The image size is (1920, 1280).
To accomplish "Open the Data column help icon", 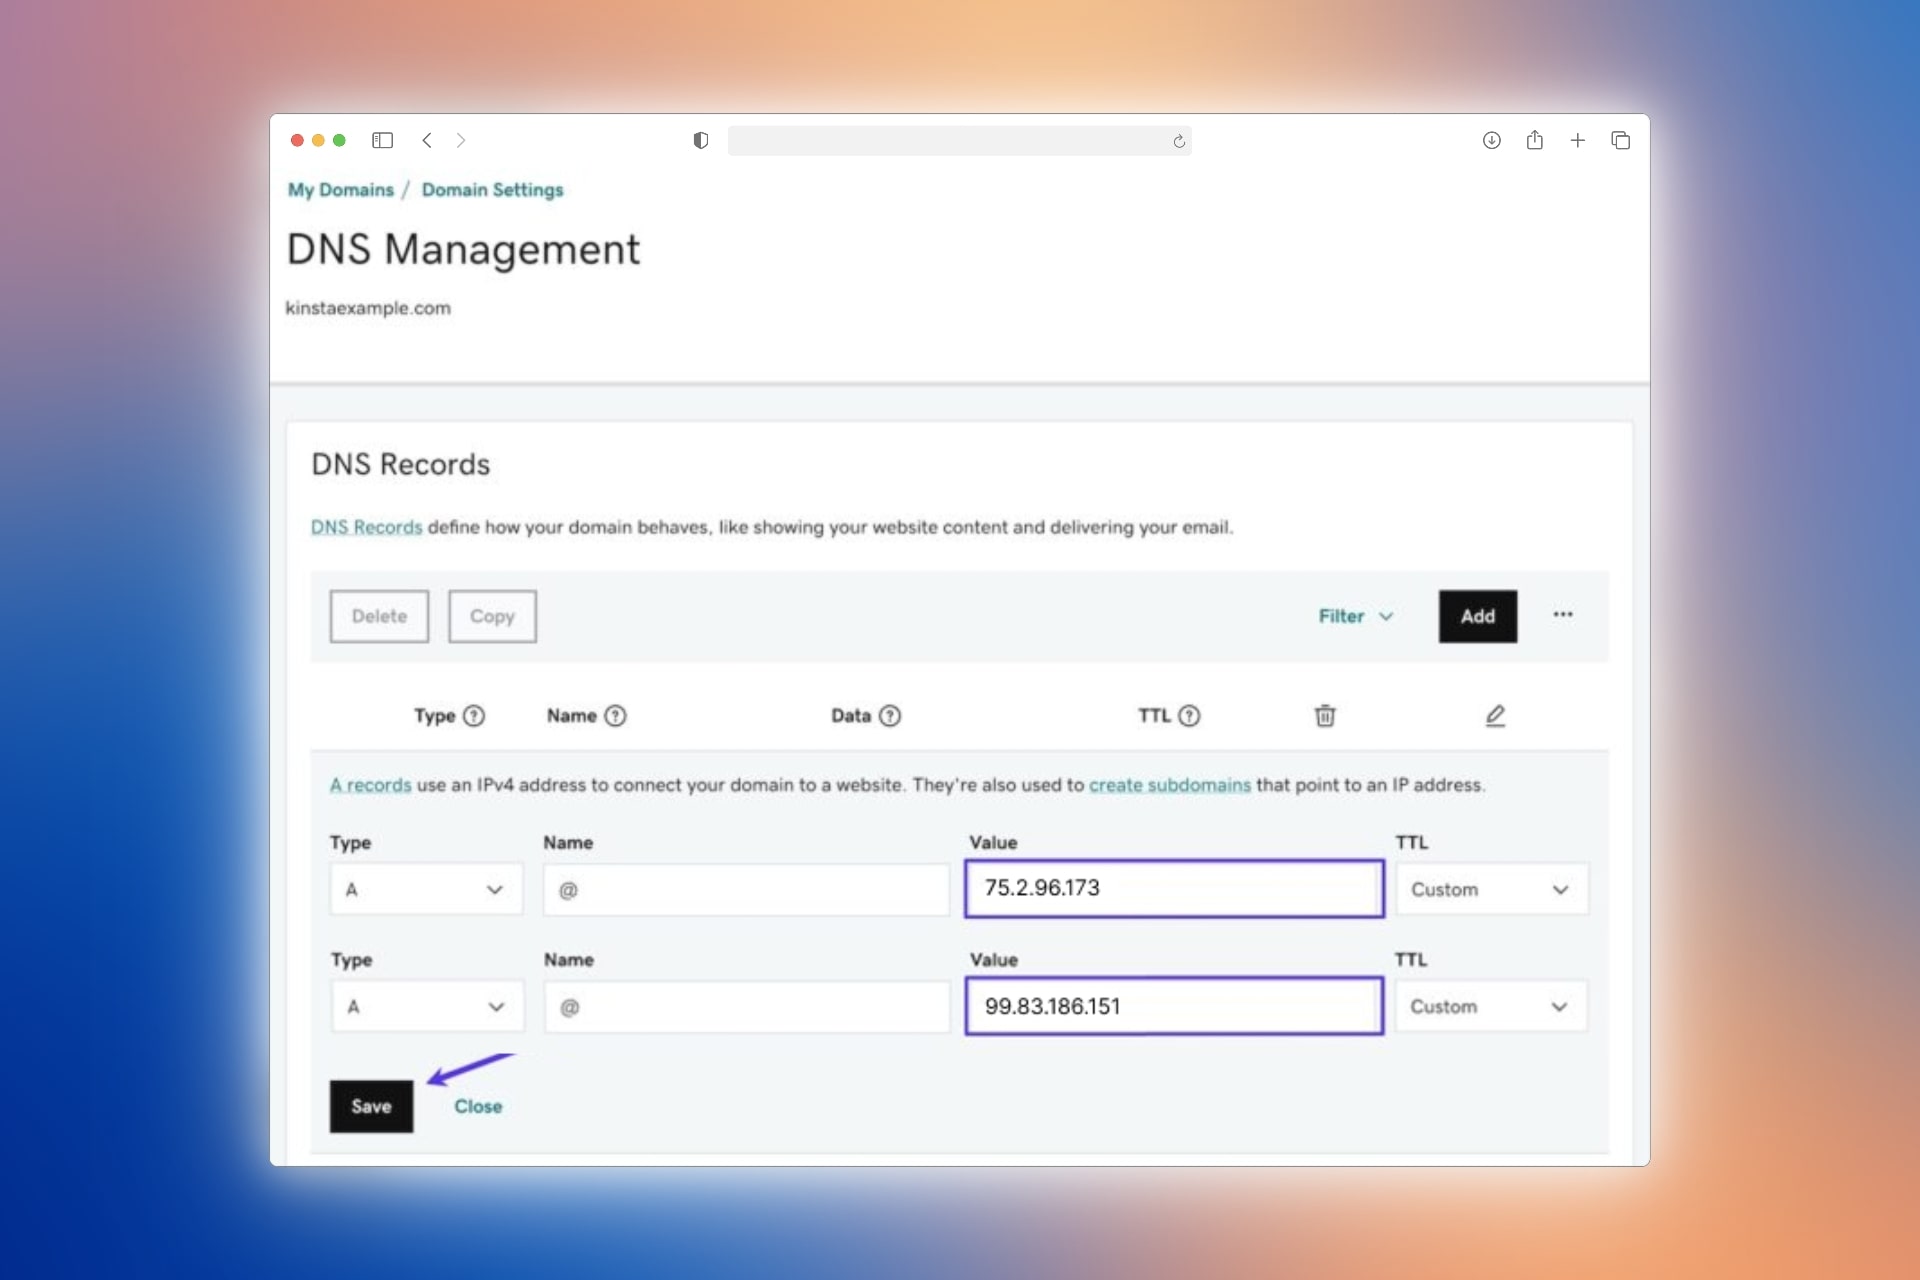I will [891, 716].
